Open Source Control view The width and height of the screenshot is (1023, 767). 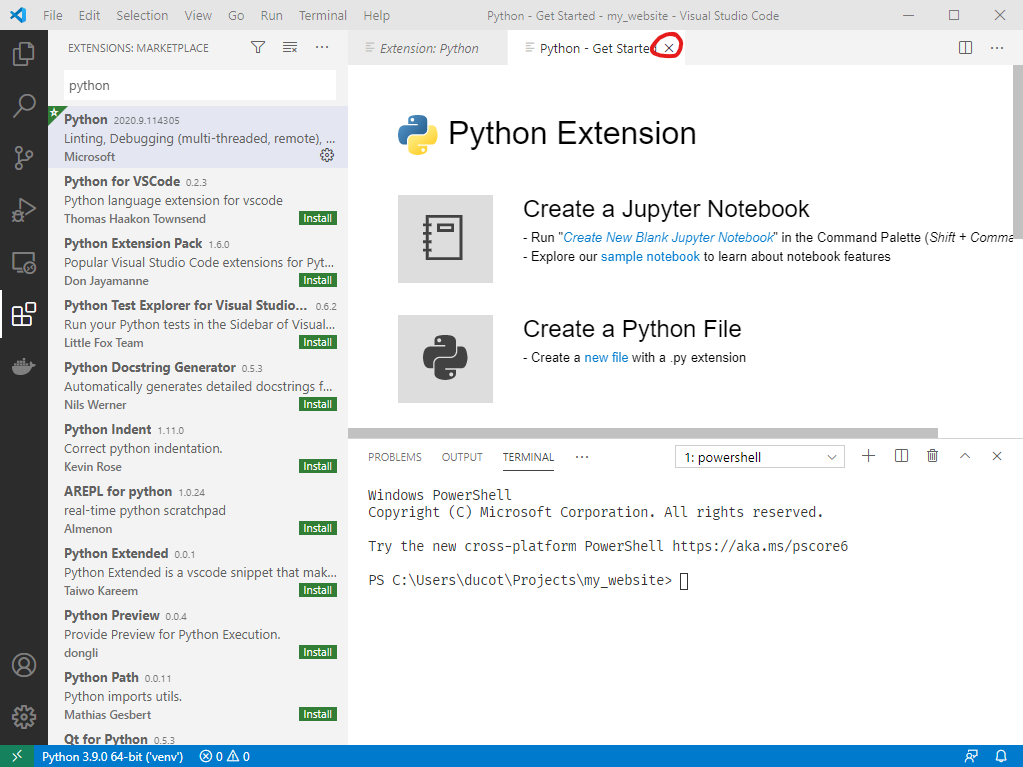(24, 157)
